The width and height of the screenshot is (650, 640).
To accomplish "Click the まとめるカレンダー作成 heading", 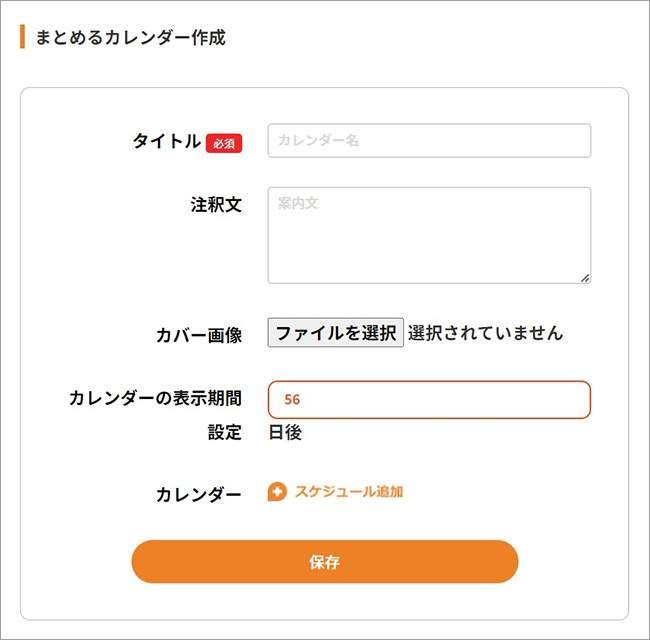I will coord(130,38).
